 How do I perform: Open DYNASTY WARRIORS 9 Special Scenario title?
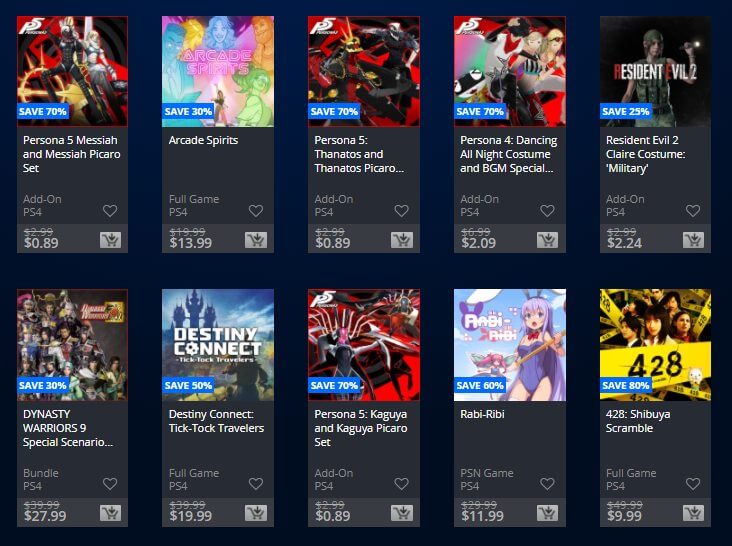coord(68,428)
